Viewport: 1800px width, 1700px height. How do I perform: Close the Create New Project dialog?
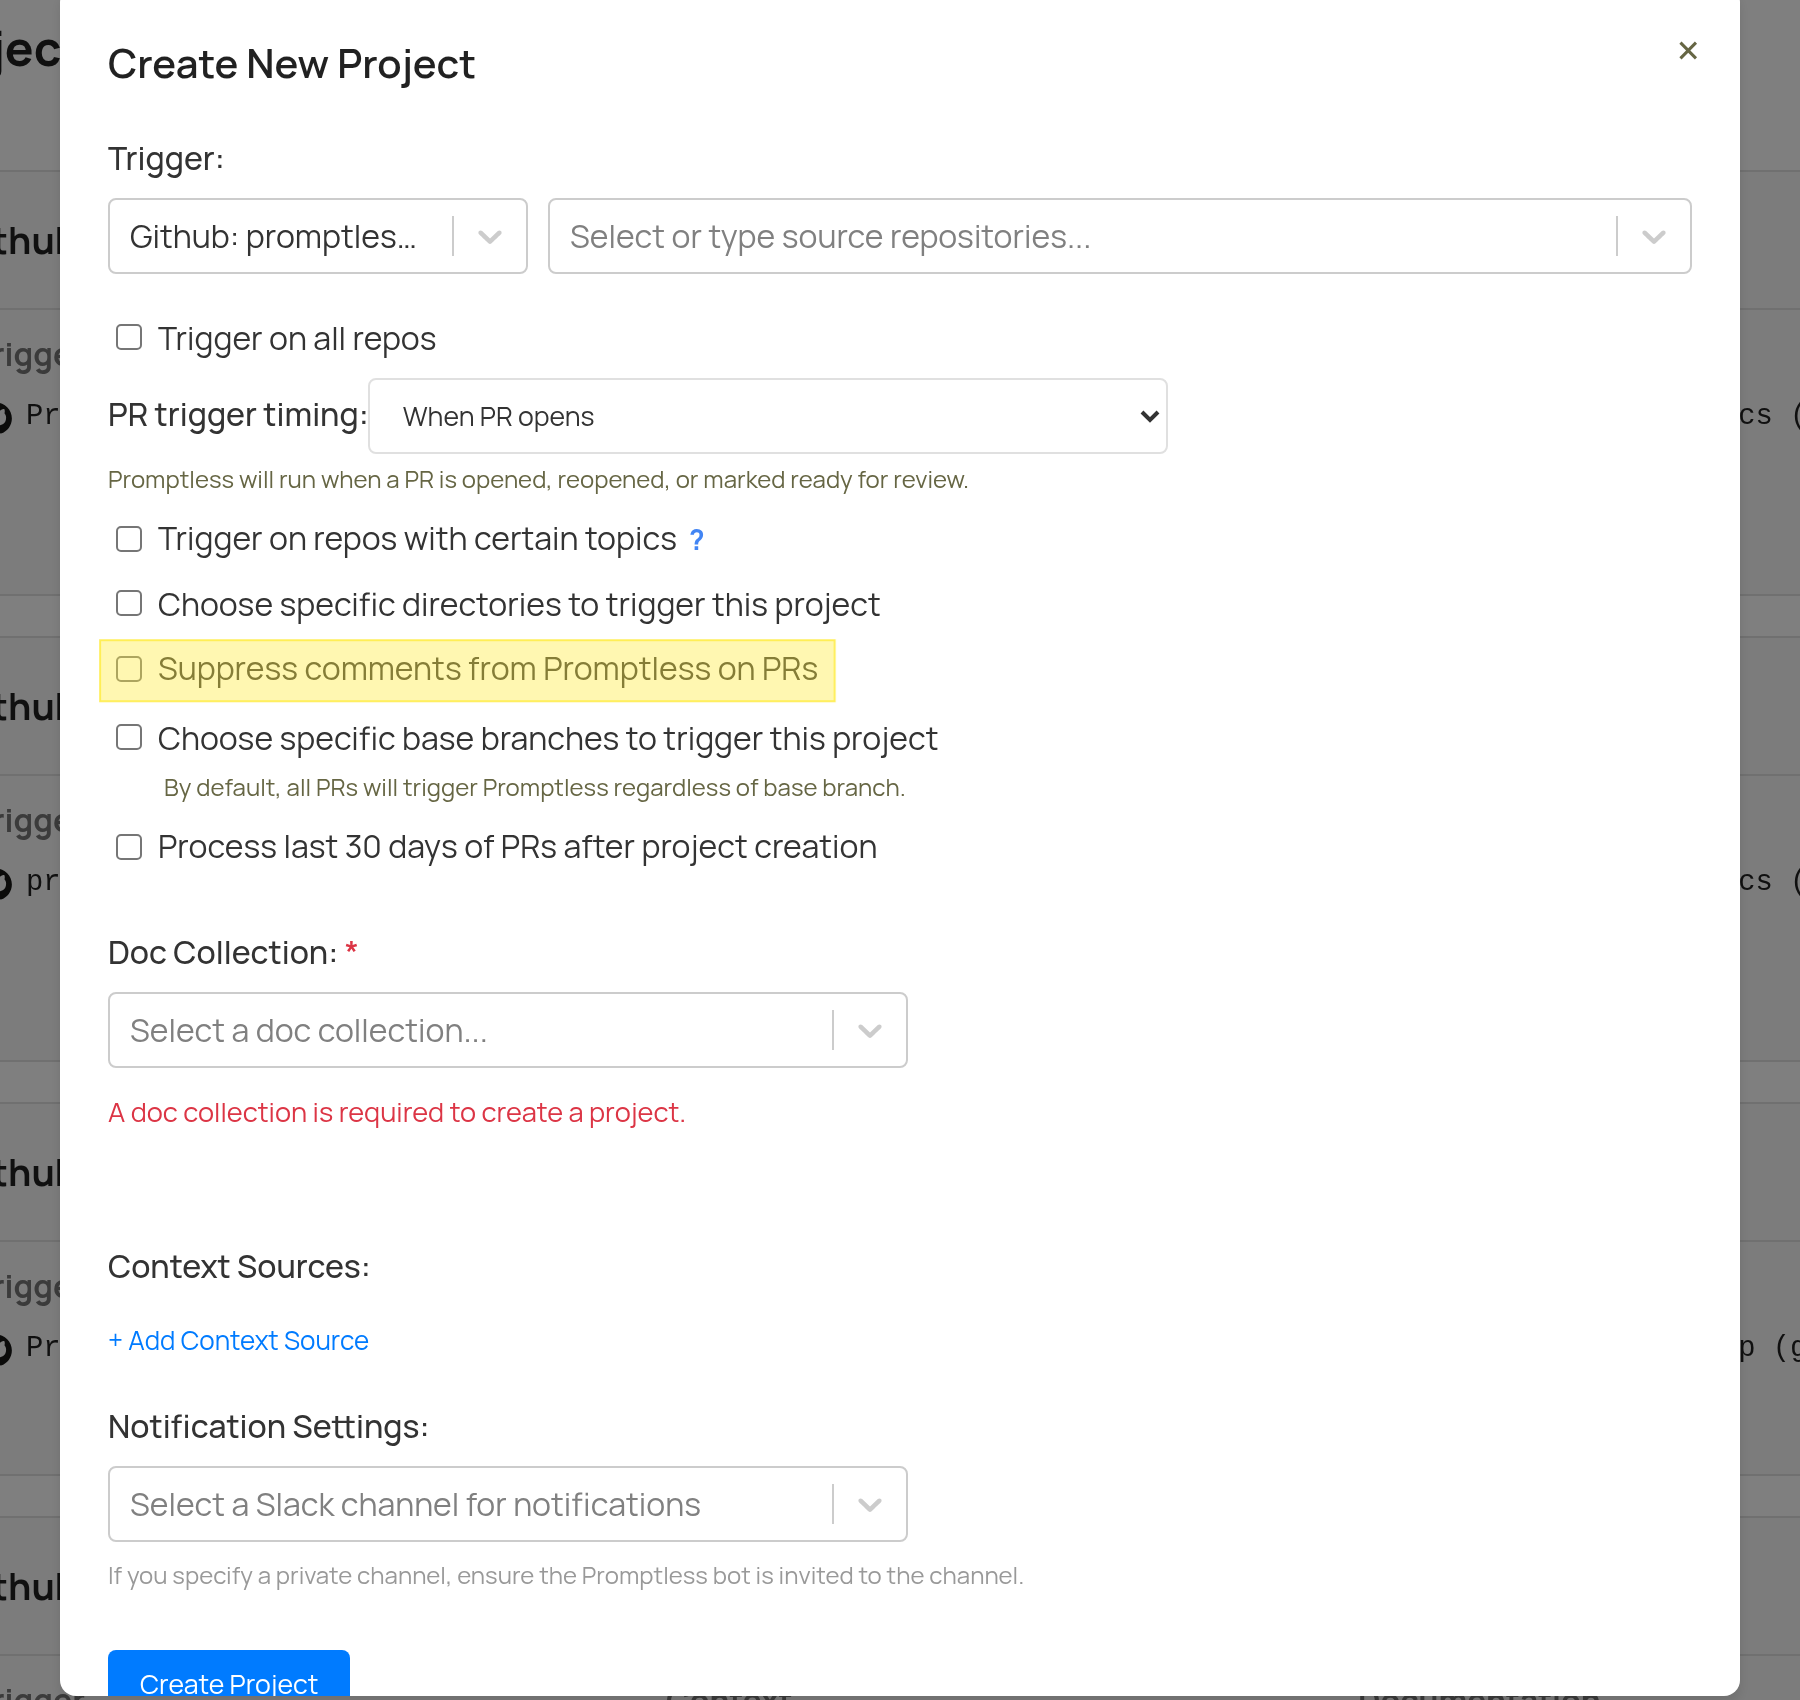click(1688, 50)
